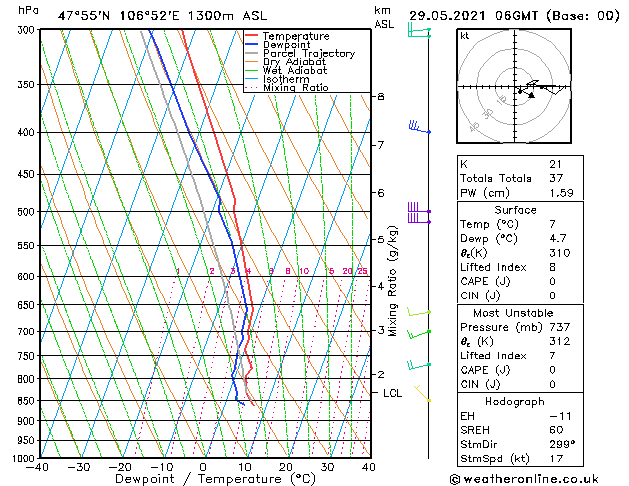Image resolution: width=629 pixels, height=486 pixels.
Task: Click the "600" pressure axis label
Action: 28,277
